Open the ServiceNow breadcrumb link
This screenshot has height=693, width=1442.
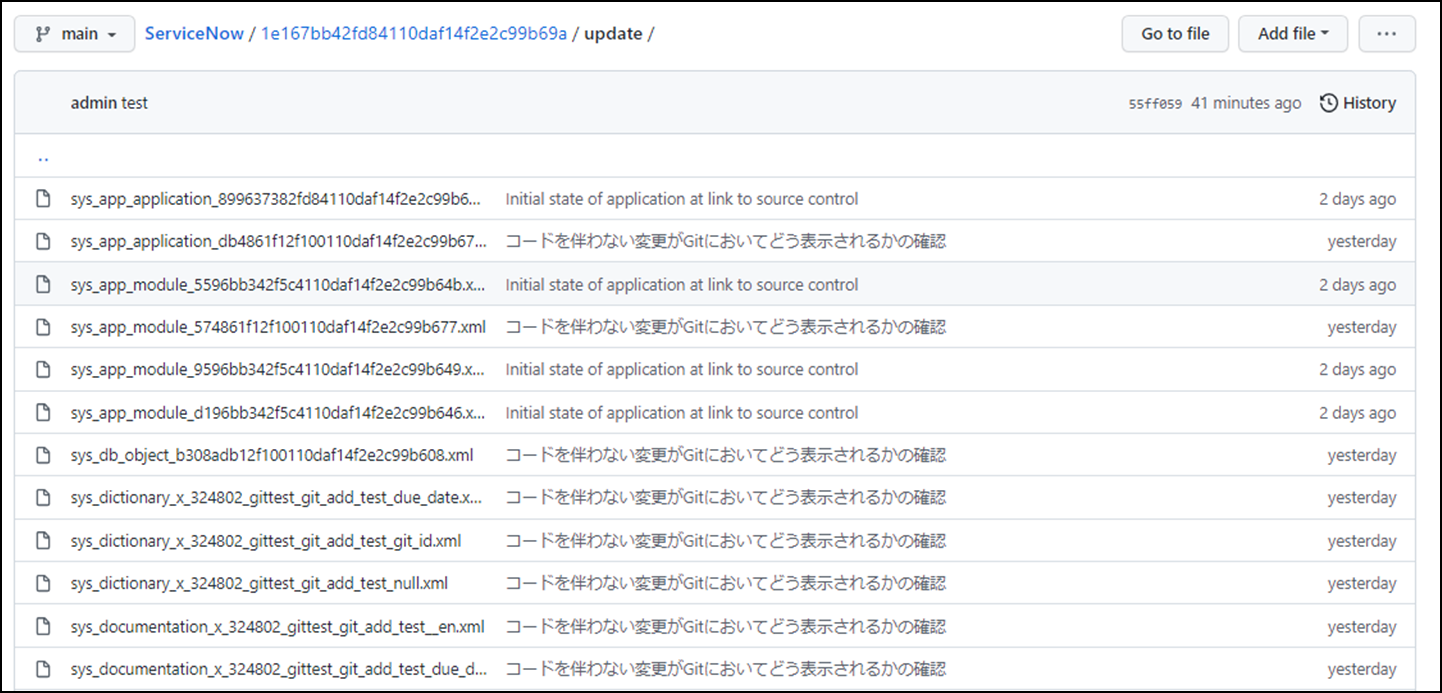[x=194, y=34]
